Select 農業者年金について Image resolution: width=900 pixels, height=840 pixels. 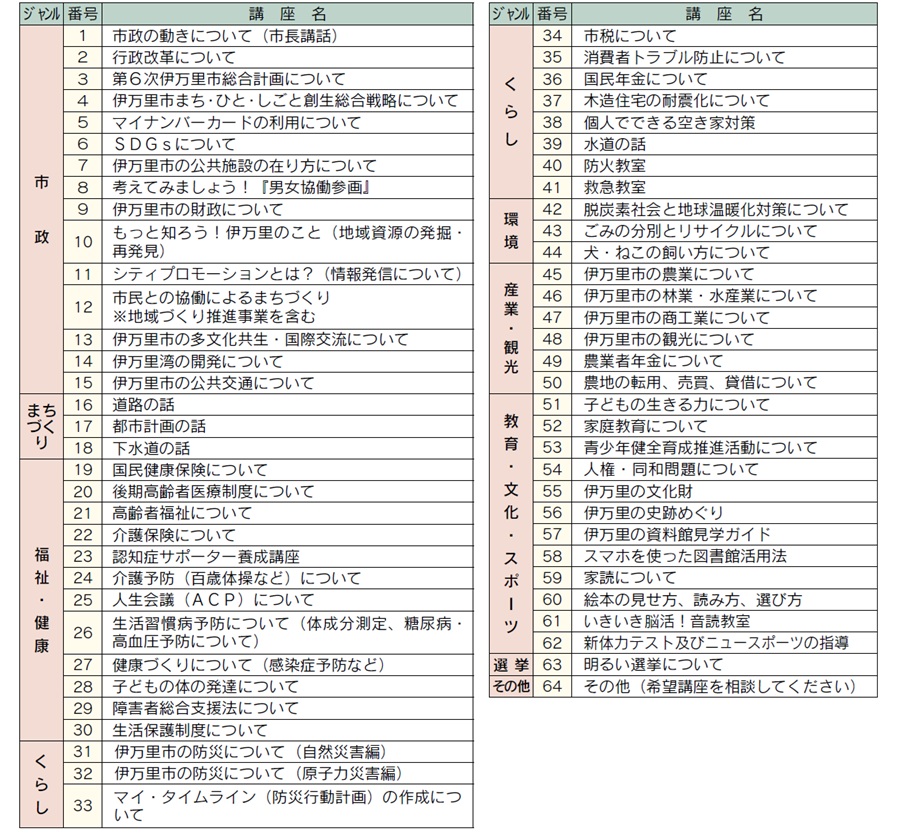click(x=653, y=361)
